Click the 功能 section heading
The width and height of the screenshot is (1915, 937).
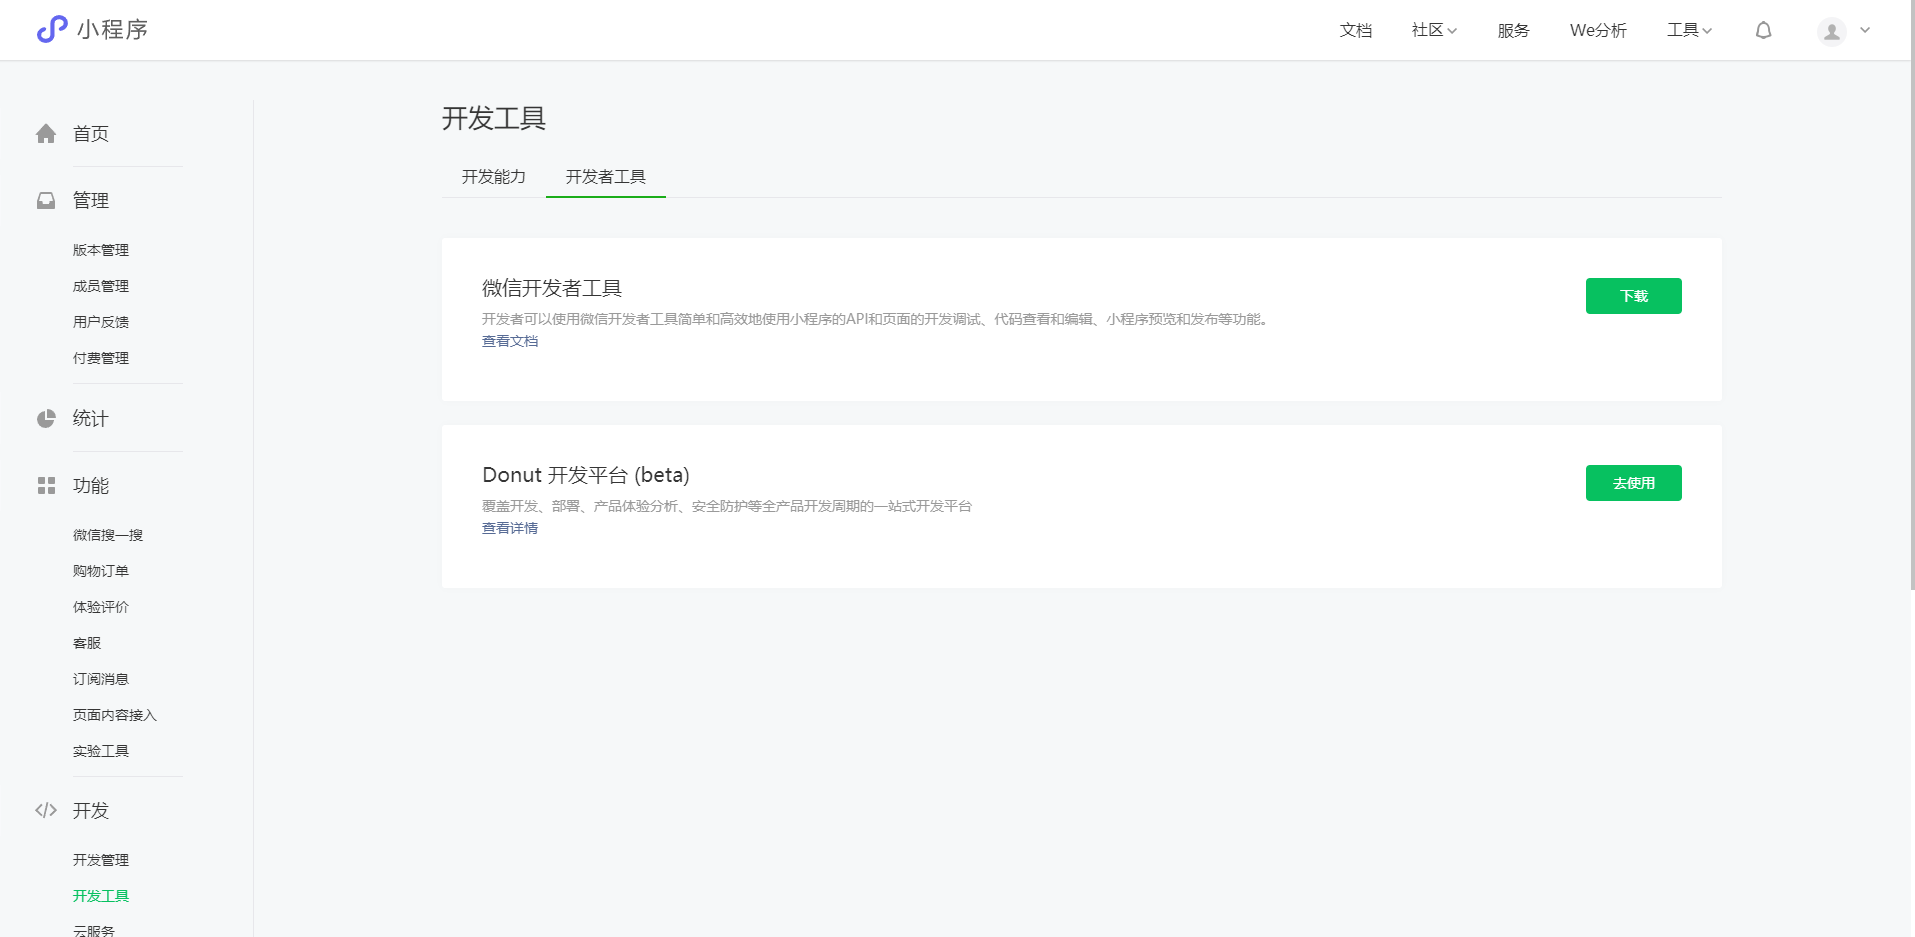(x=91, y=486)
